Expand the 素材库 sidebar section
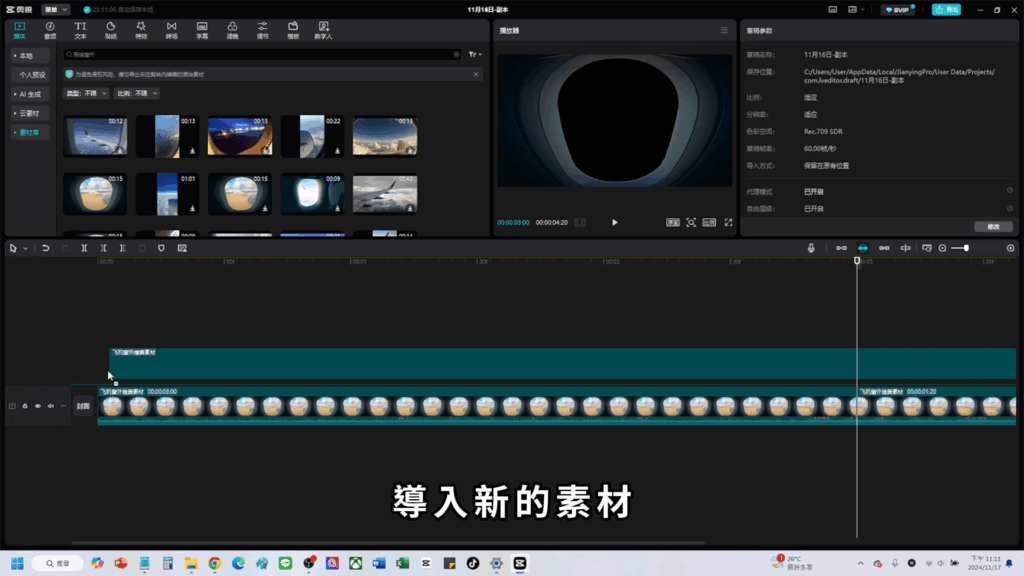Image resolution: width=1024 pixels, height=576 pixels. click(x=29, y=133)
